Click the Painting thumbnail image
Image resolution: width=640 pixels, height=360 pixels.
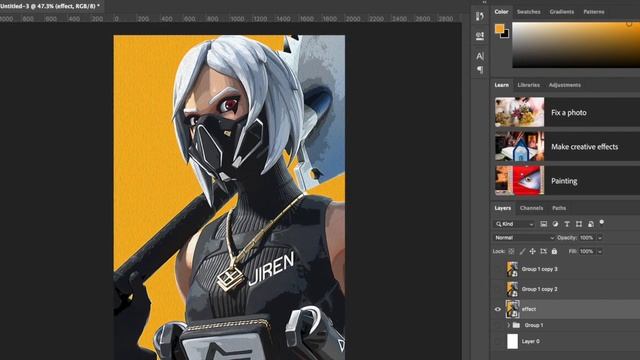tap(520, 180)
